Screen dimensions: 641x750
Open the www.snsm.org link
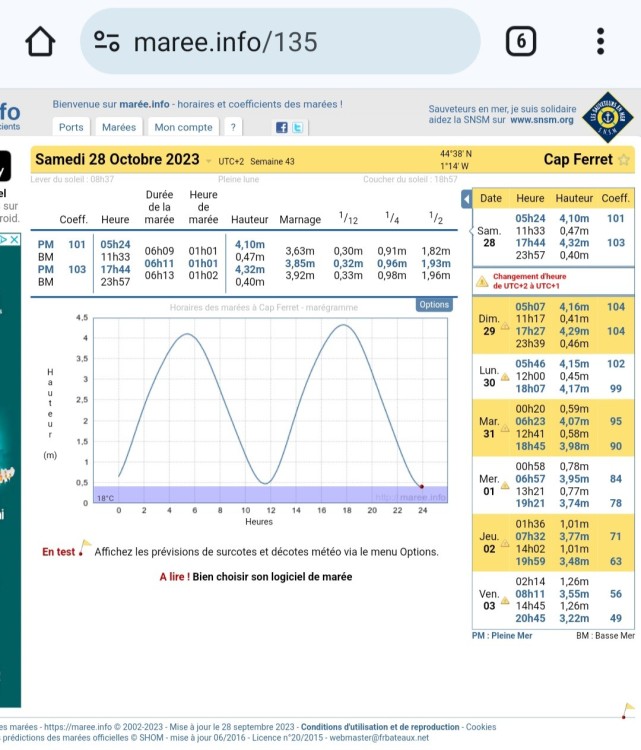pyautogui.click(x=542, y=120)
